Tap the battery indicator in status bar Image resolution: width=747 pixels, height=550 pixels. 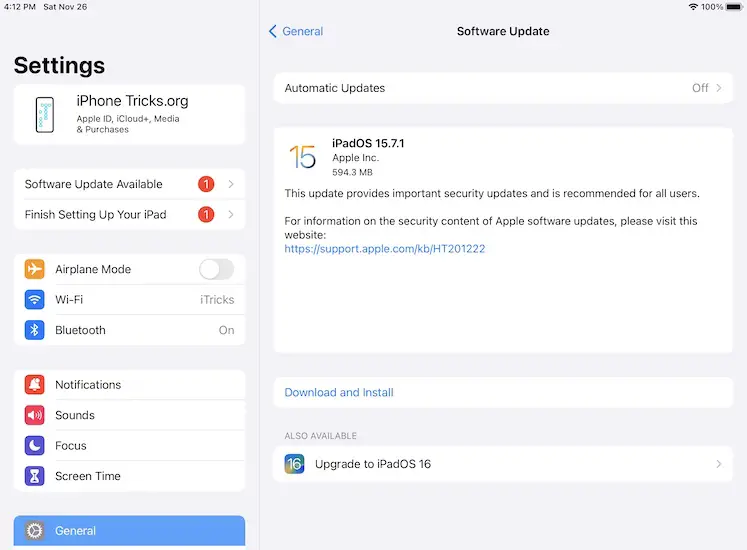coord(733,7)
